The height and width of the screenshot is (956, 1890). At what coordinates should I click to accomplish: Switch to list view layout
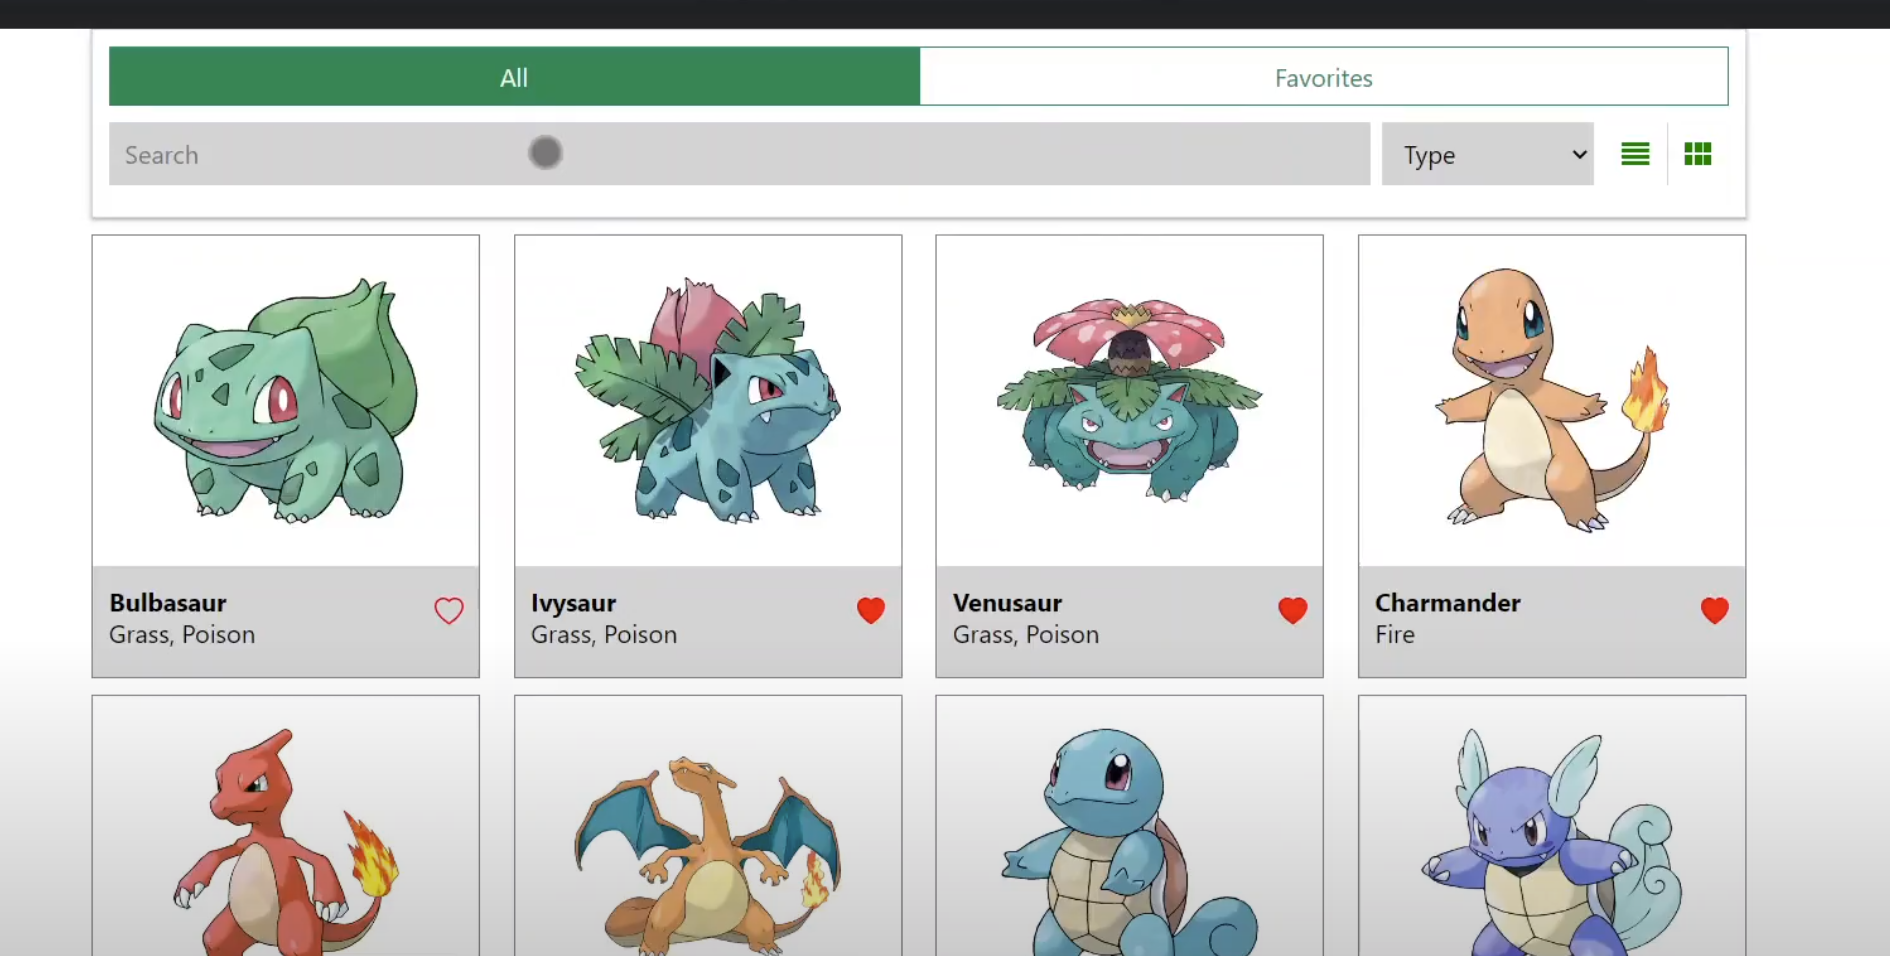click(1635, 154)
